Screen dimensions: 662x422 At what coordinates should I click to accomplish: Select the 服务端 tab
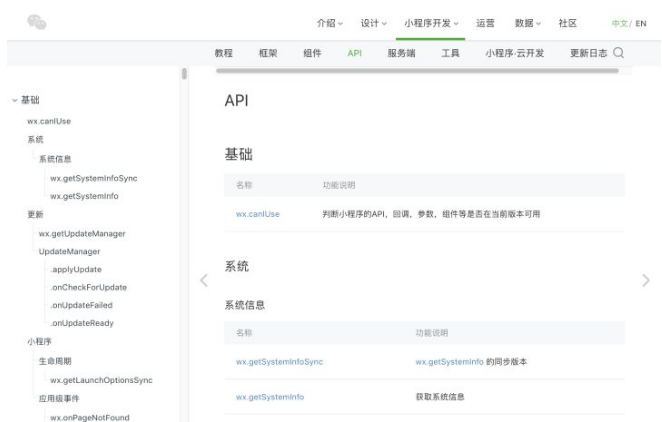[402, 53]
